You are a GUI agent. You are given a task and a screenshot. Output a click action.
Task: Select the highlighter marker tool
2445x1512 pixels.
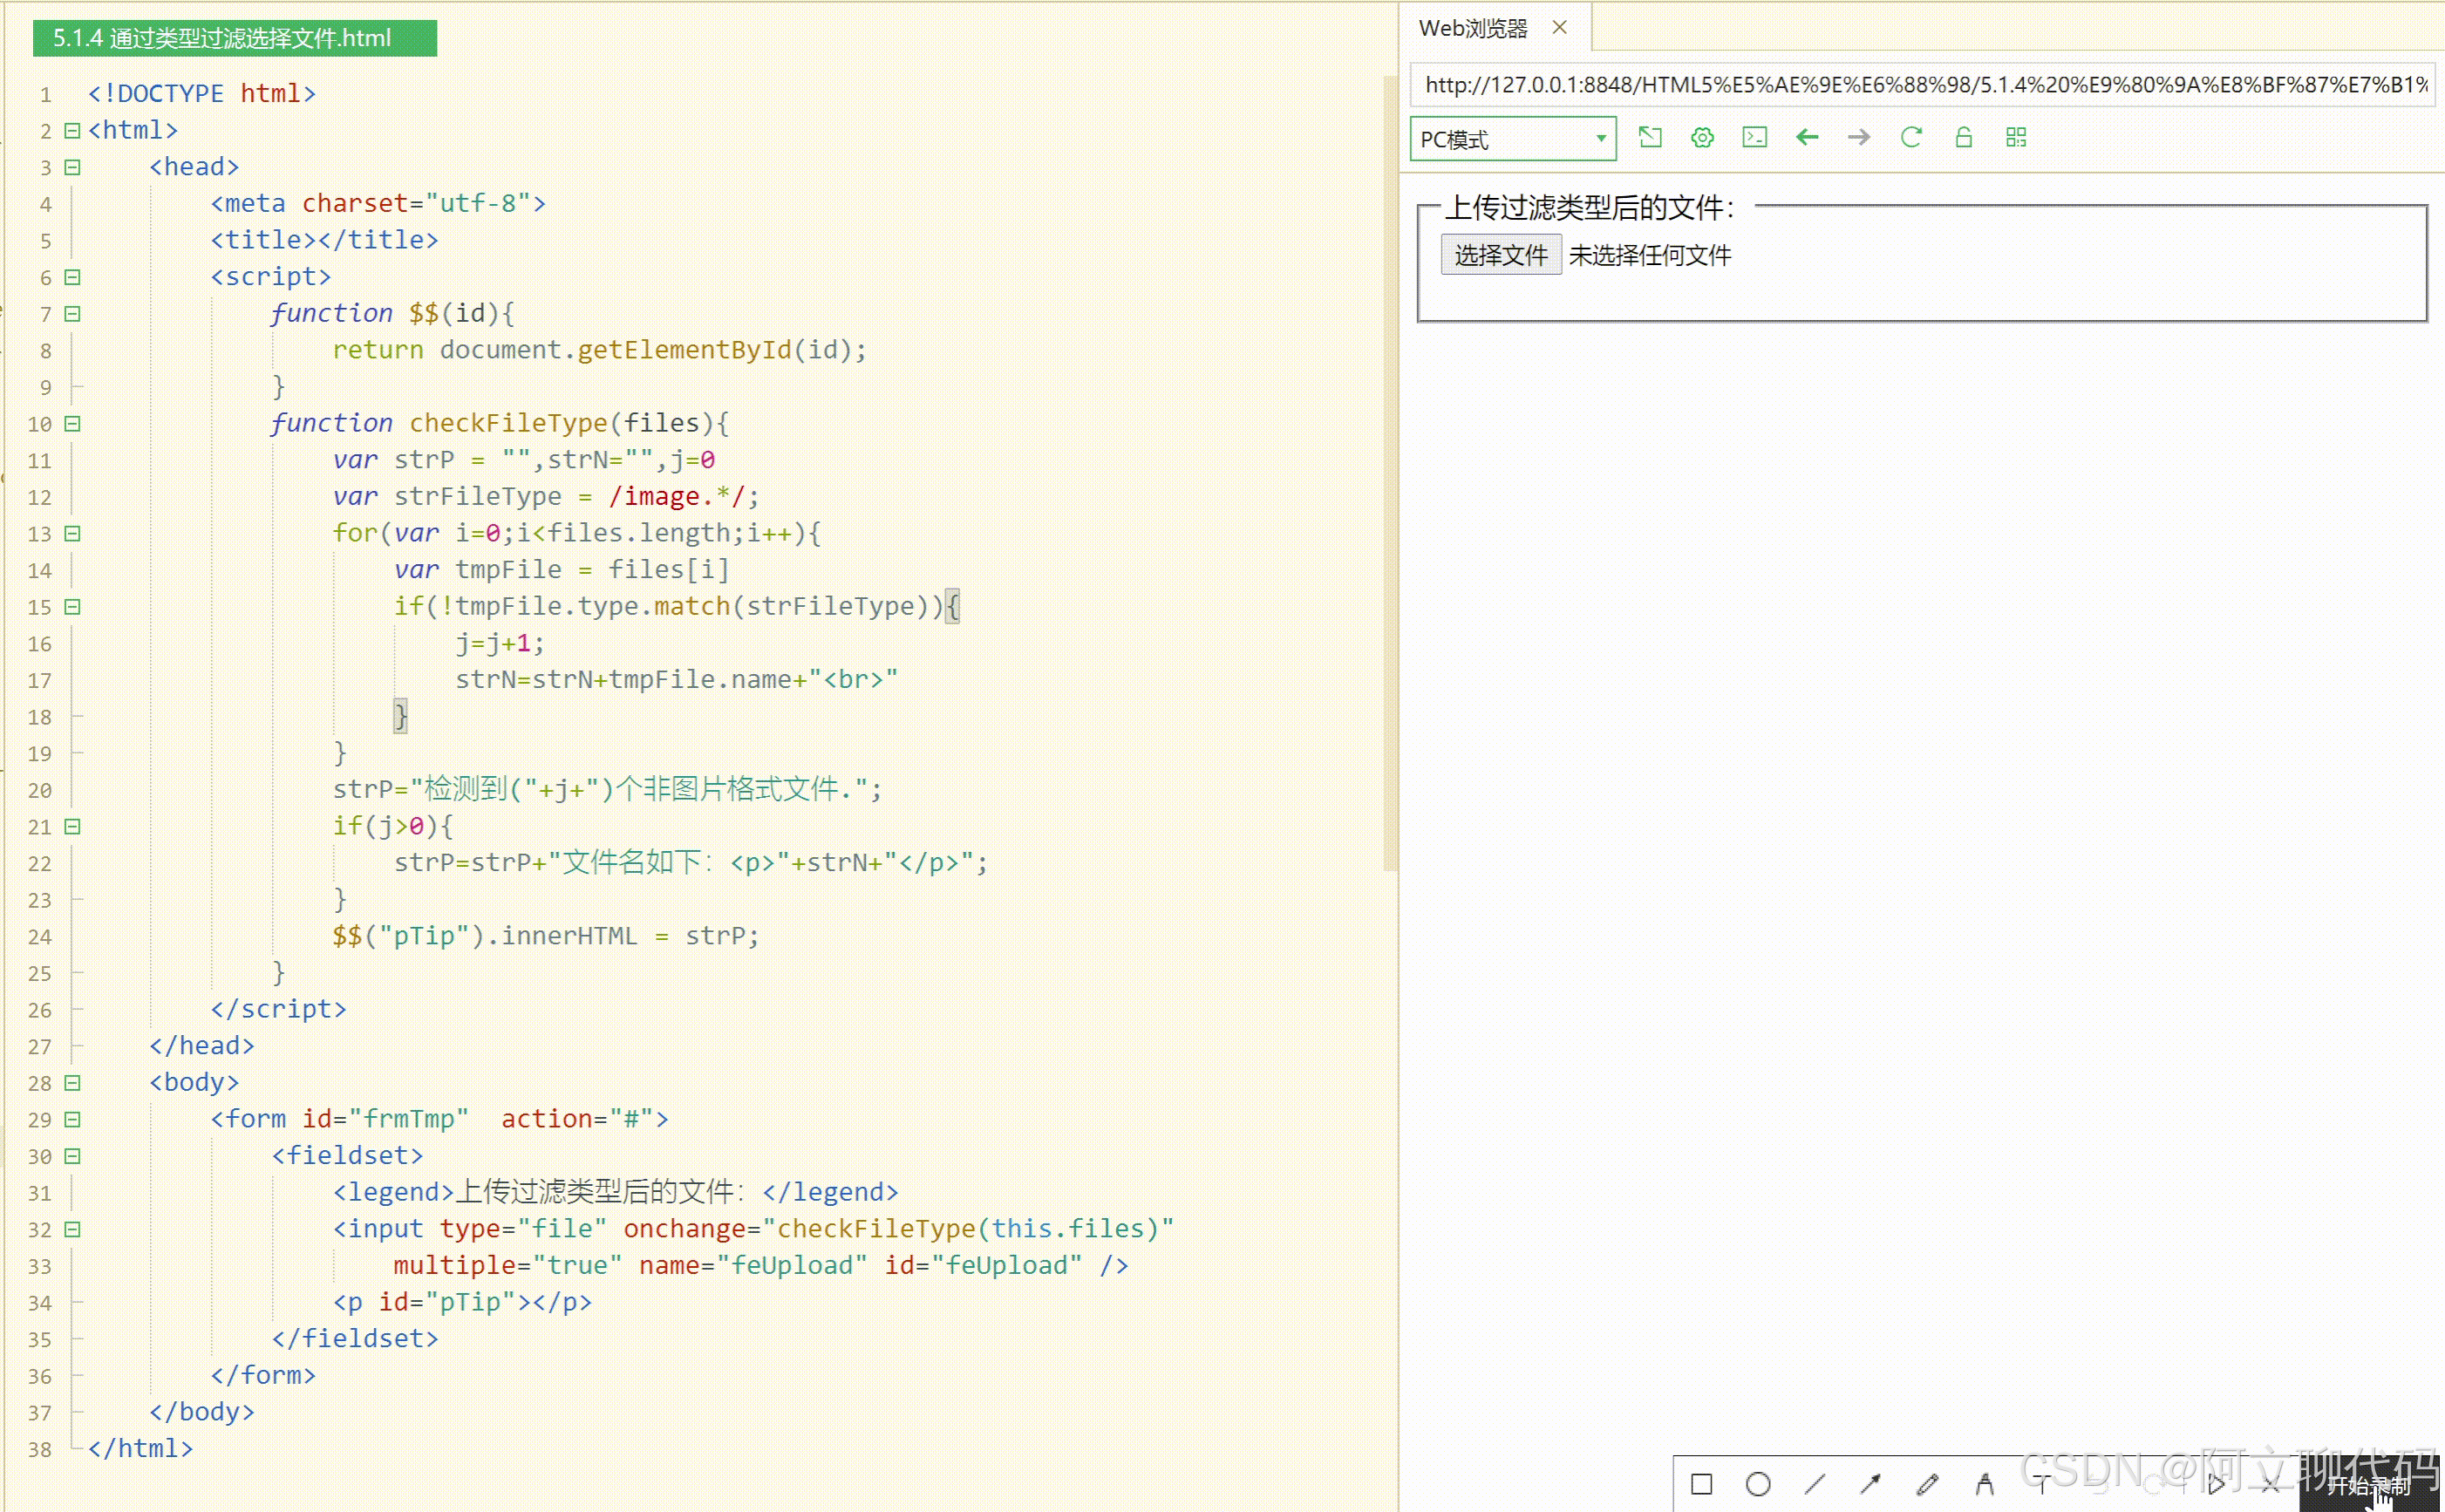[1984, 1484]
